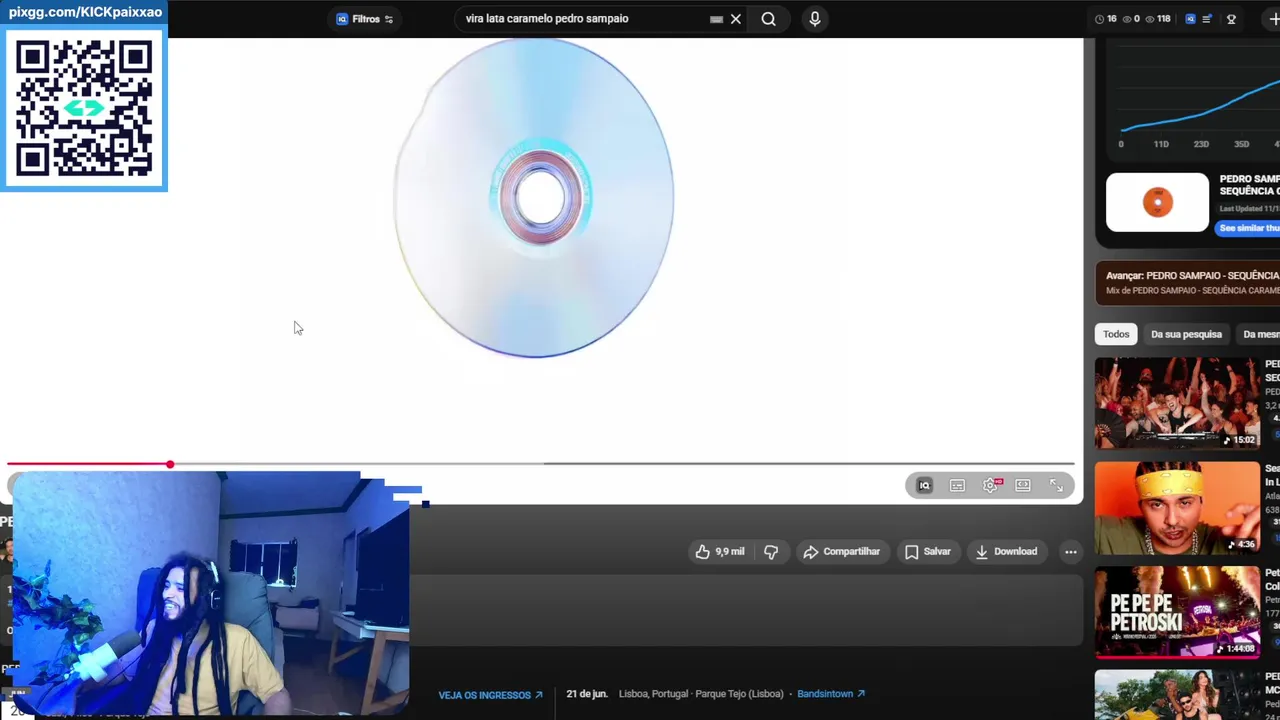Click the magnifier search button
Viewport: 1280px width, 720px height.
point(768,19)
